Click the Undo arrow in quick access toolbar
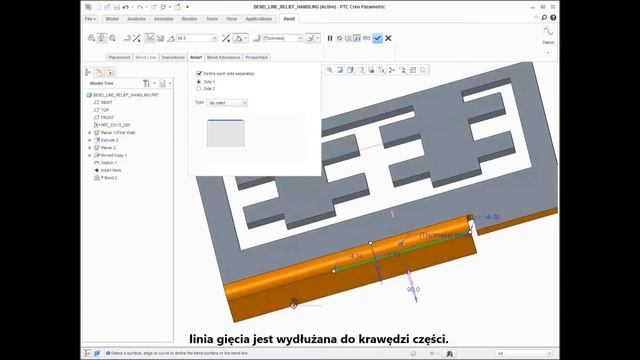 pyautogui.click(x=126, y=7)
